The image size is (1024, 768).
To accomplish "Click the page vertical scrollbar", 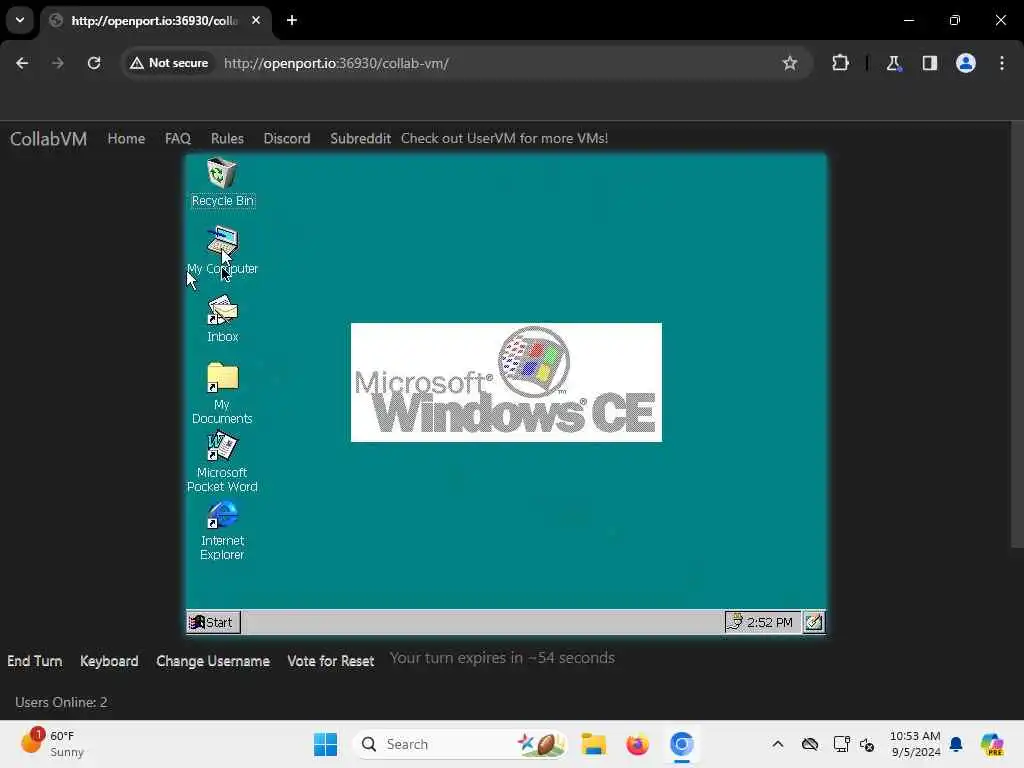I will tap(1017, 334).
